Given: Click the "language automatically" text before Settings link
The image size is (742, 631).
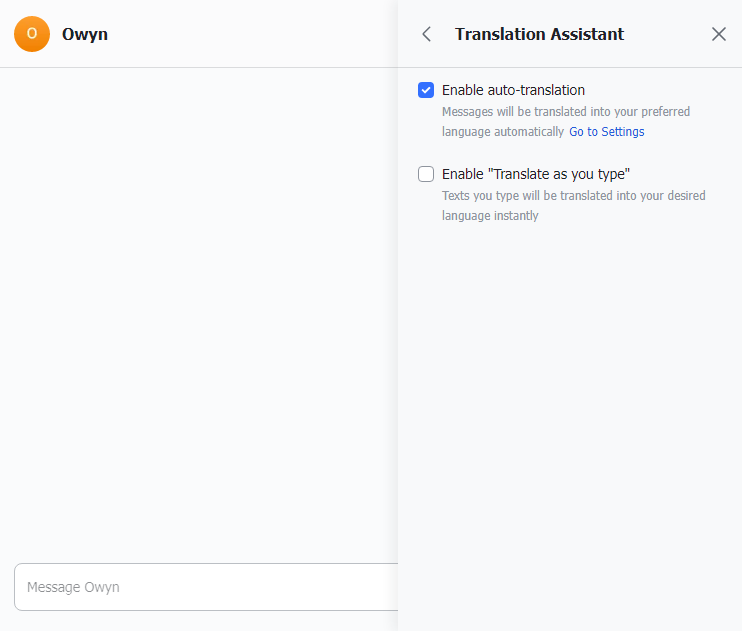Looking at the screenshot, I should pos(503,132).
